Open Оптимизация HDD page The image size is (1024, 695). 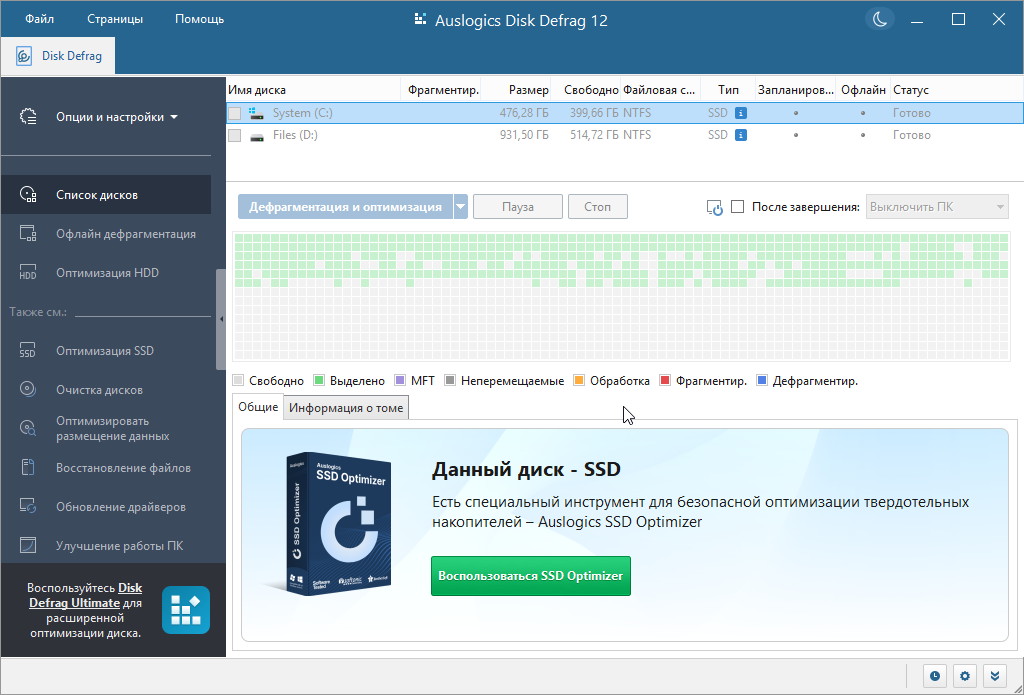pos(106,272)
